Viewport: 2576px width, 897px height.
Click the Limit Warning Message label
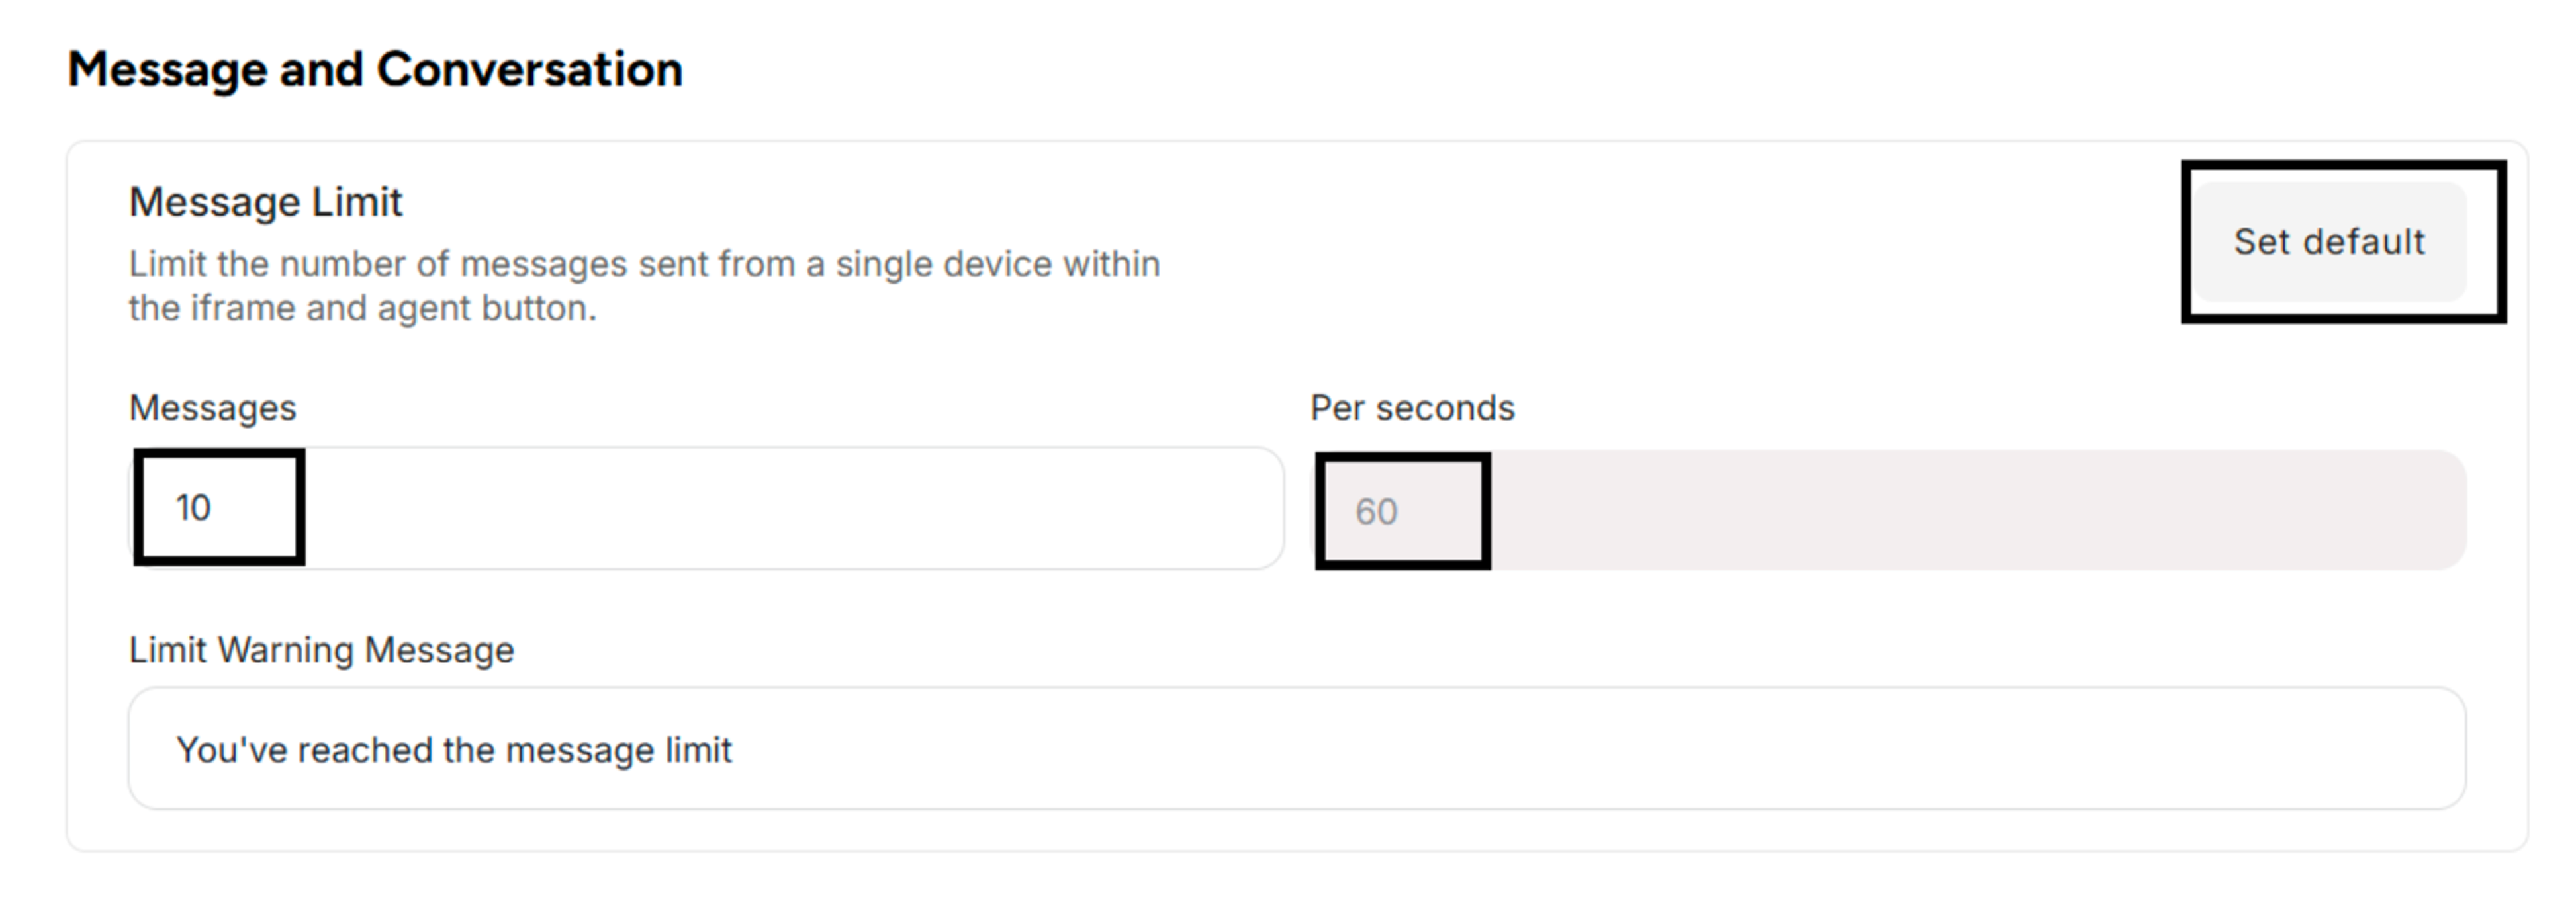pos(321,650)
